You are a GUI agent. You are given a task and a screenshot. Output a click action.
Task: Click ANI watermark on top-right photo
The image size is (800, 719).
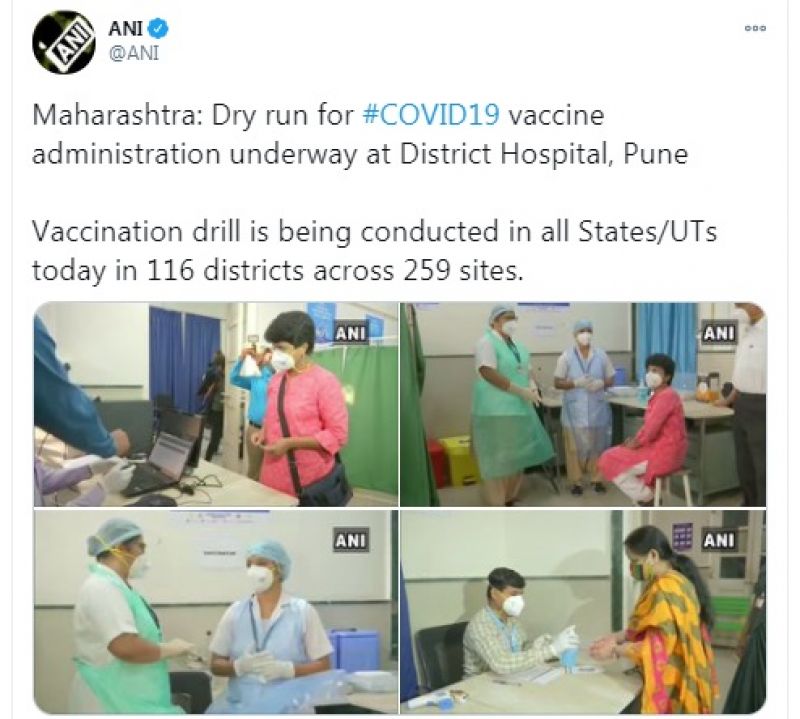(x=718, y=333)
